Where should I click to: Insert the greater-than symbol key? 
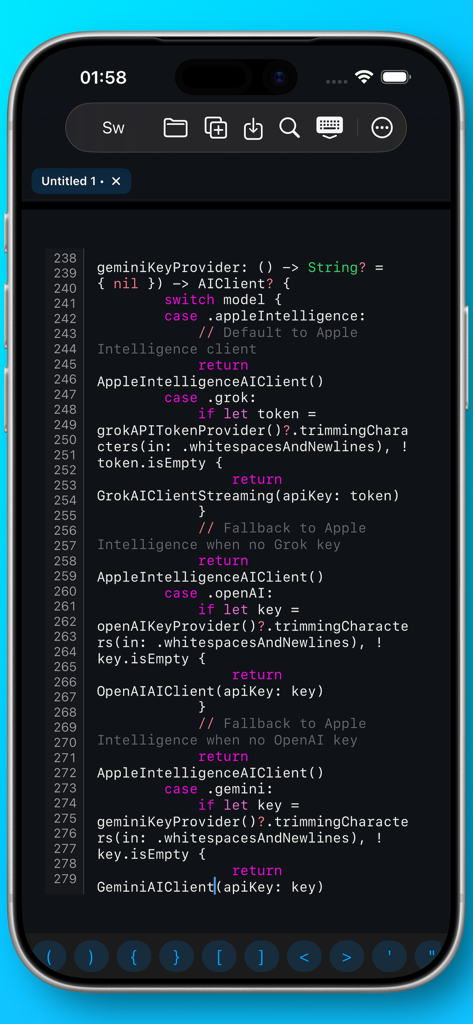pos(347,957)
